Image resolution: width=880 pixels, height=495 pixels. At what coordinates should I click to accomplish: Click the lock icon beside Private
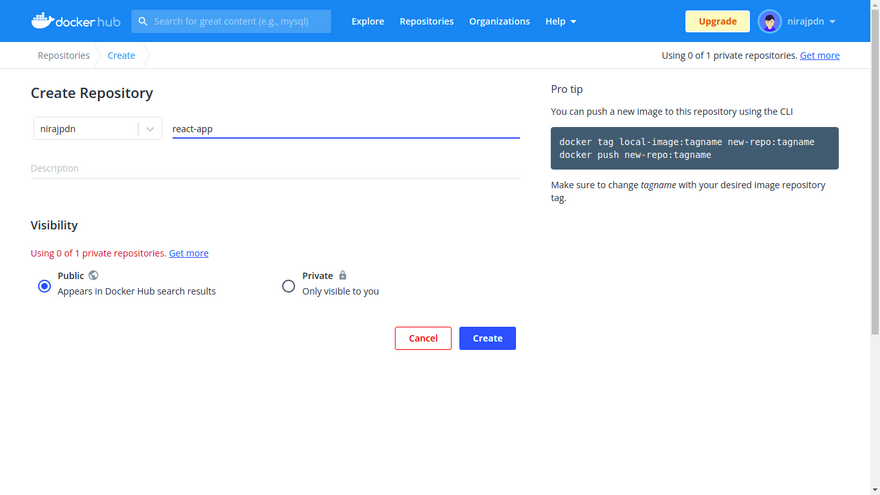click(343, 275)
